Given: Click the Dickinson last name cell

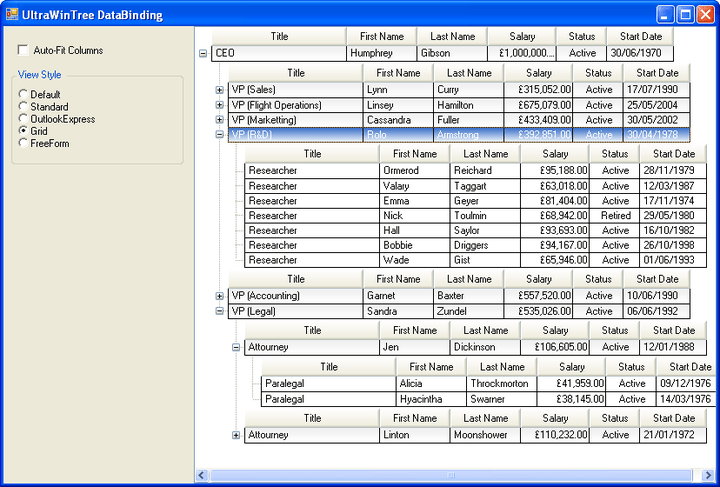Looking at the screenshot, I should (485, 347).
